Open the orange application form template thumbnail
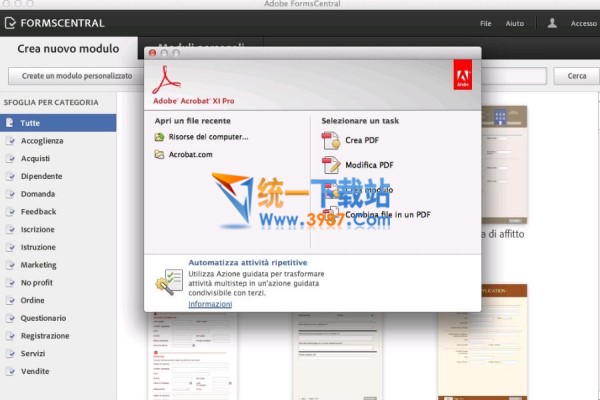This screenshot has height=400, width=600. [483, 342]
